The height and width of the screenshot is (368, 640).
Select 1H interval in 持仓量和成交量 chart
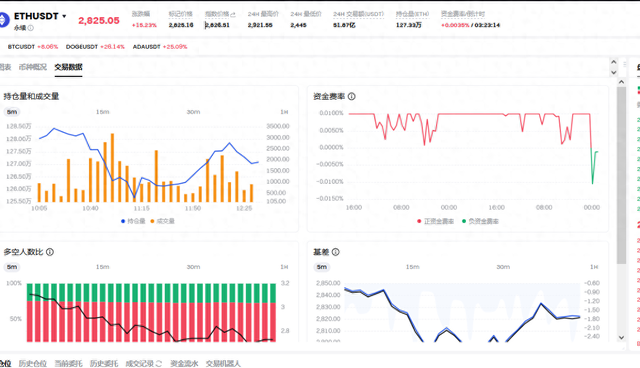[x=284, y=112]
